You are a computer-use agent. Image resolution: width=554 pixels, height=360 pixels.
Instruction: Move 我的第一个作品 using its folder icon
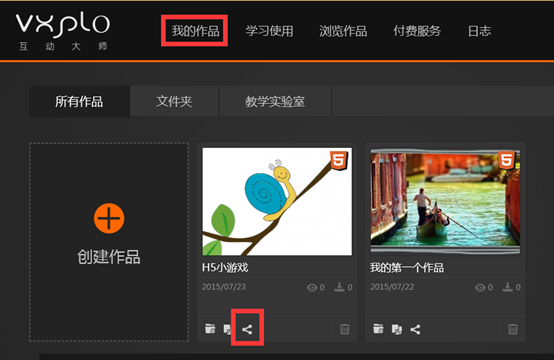coord(378,329)
